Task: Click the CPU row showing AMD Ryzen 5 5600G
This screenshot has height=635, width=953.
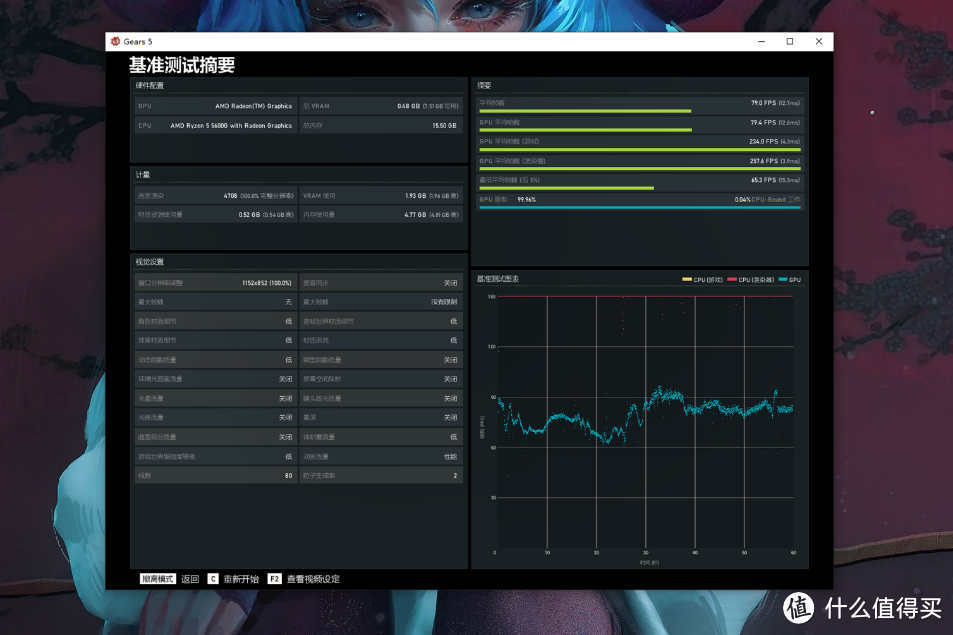Action: pos(216,125)
